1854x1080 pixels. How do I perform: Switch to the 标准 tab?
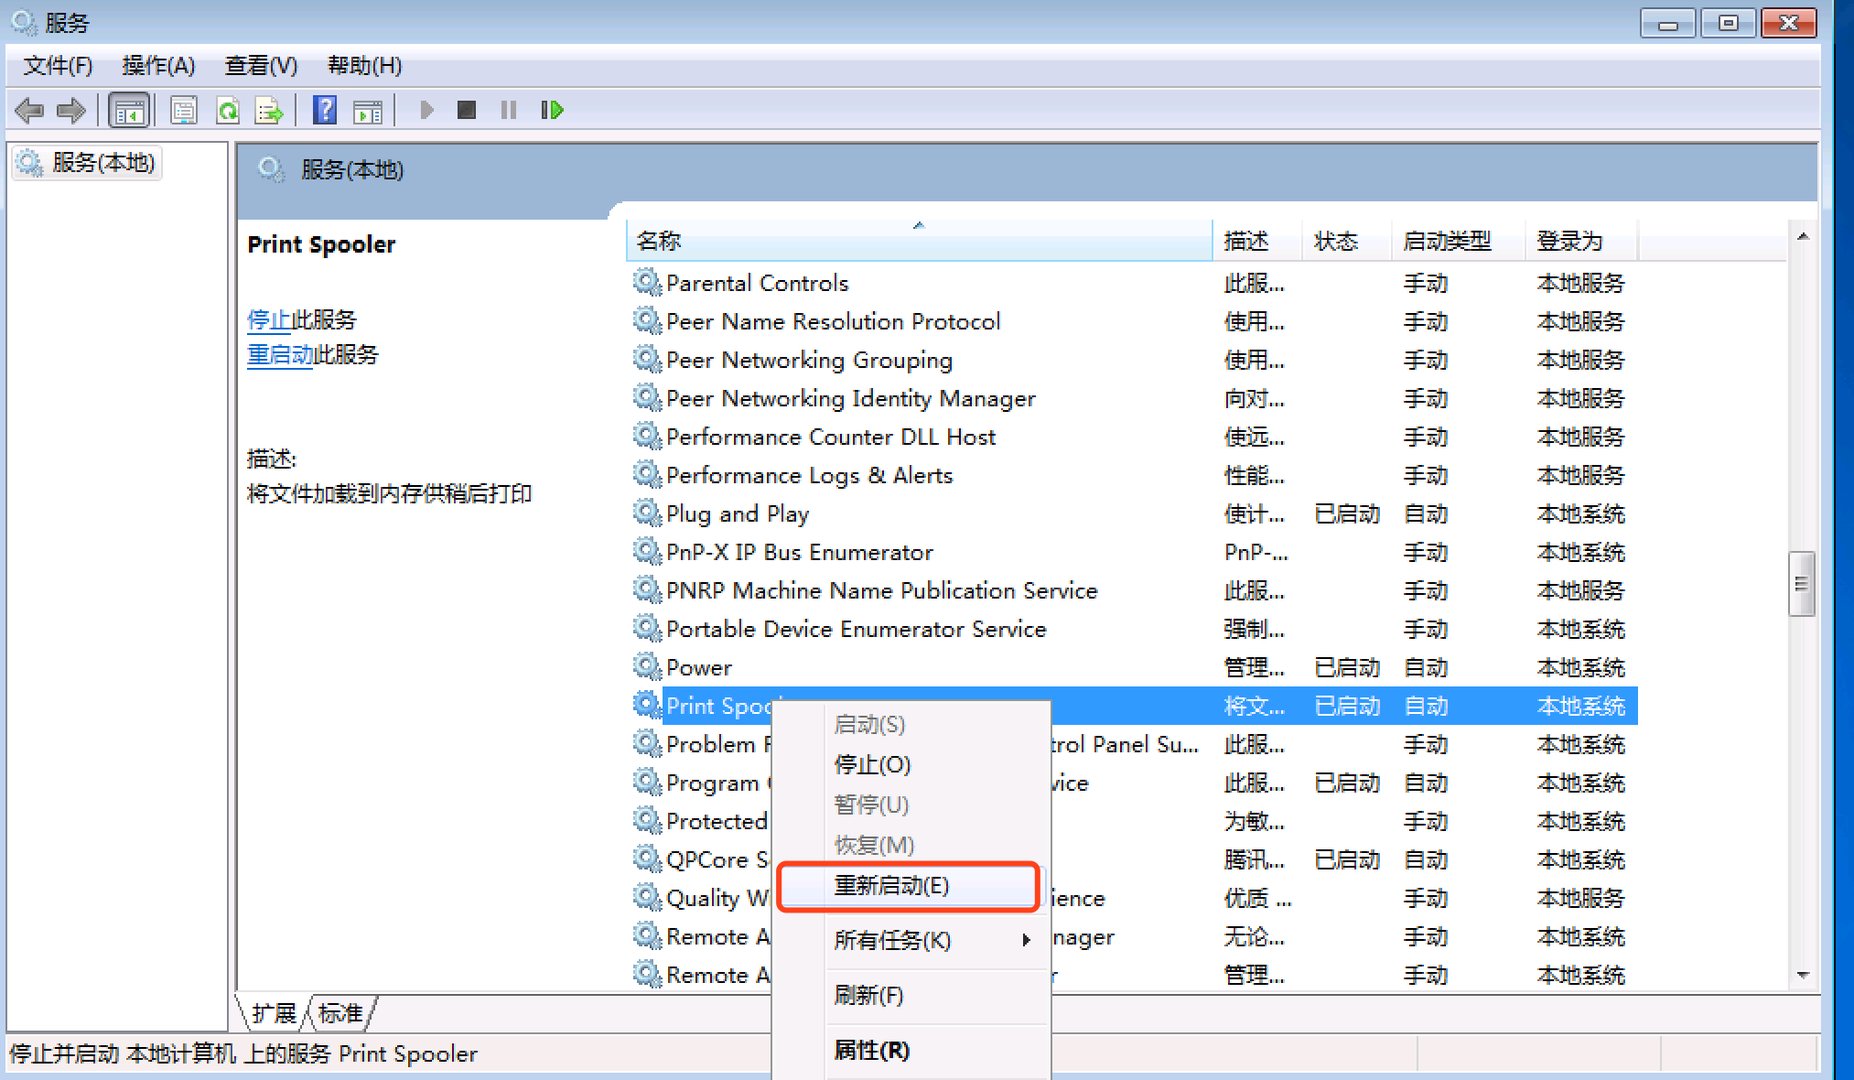click(339, 1013)
